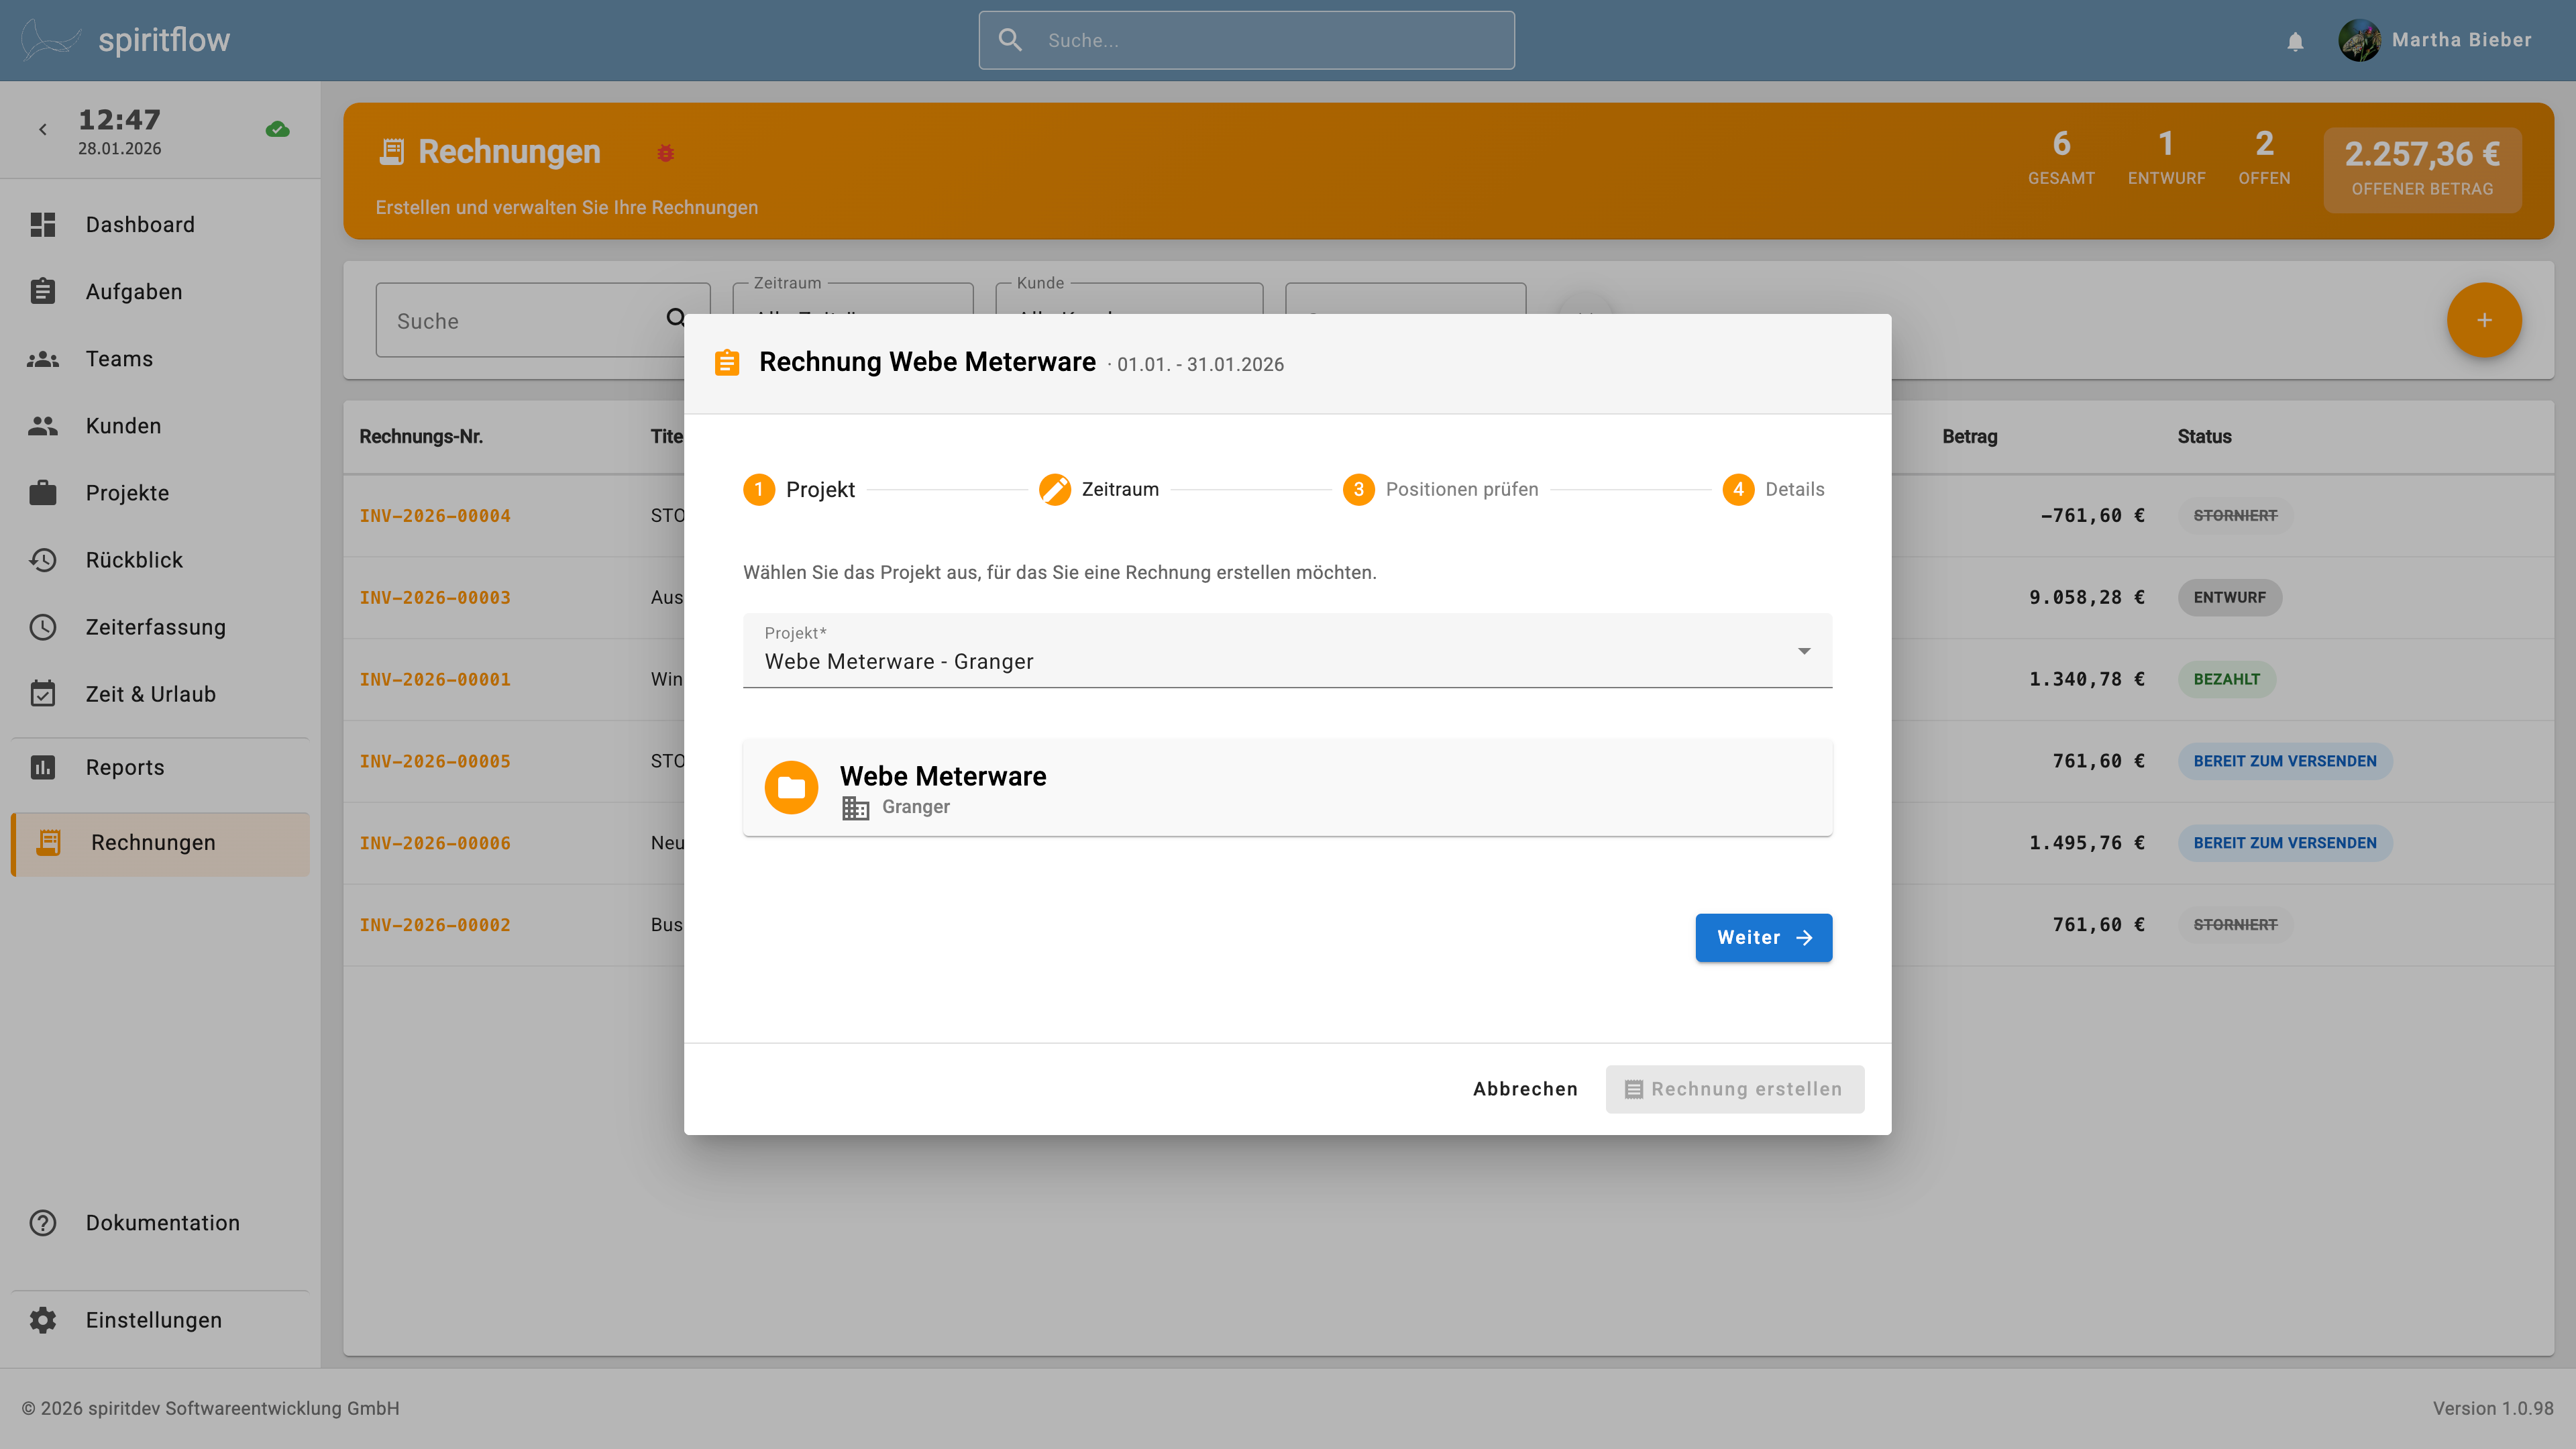This screenshot has height=1449, width=2576.
Task: Open the Dashboard icon in the sidebar
Action: pyautogui.click(x=43, y=224)
